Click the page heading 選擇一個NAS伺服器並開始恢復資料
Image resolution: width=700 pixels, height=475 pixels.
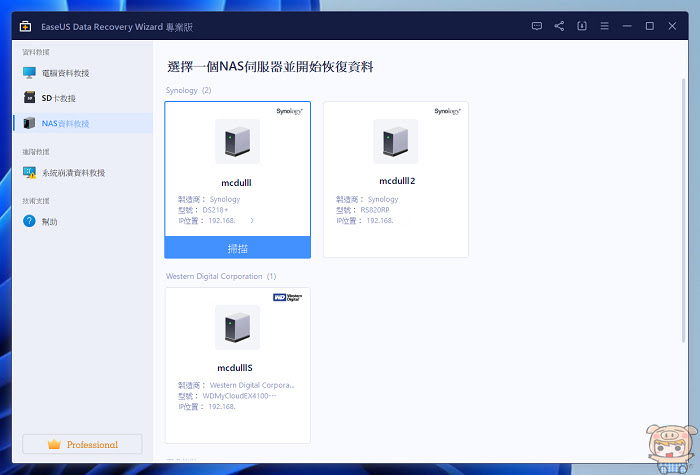pos(271,67)
